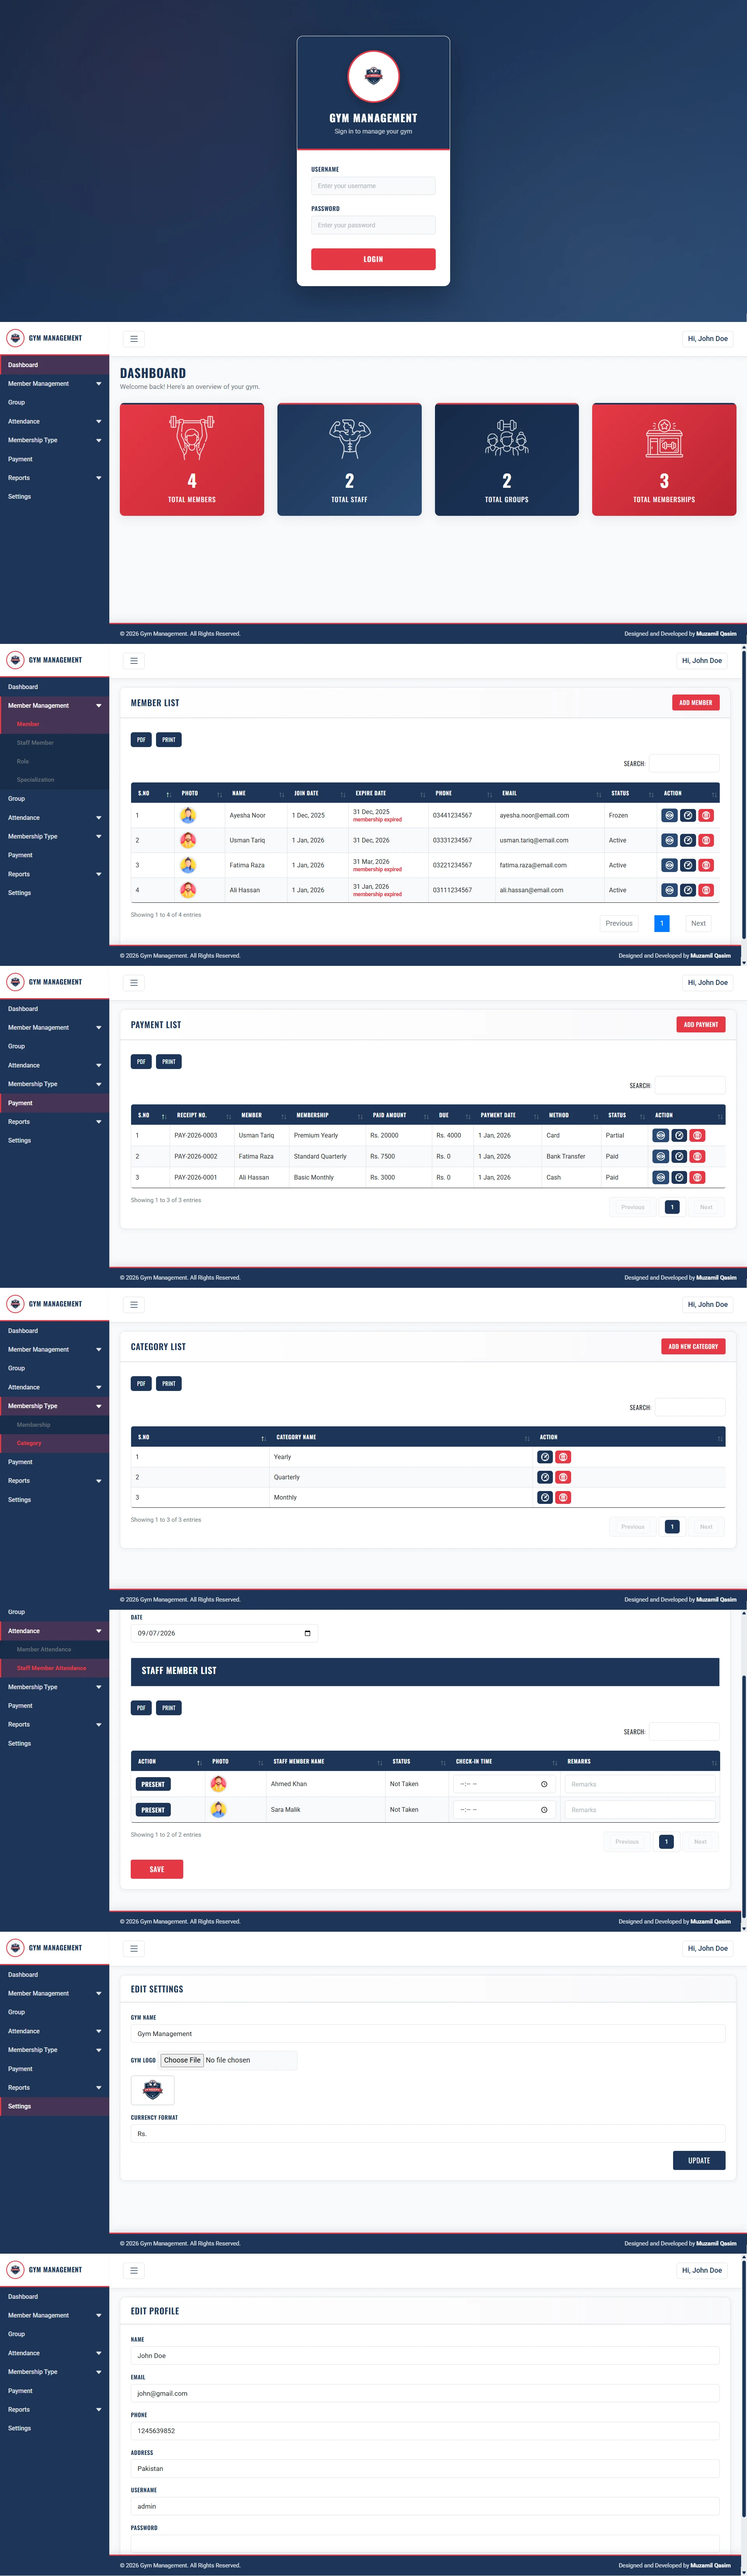747x2576 pixels.
Task: Click the Total Memberships dashboard card
Action: (664, 460)
